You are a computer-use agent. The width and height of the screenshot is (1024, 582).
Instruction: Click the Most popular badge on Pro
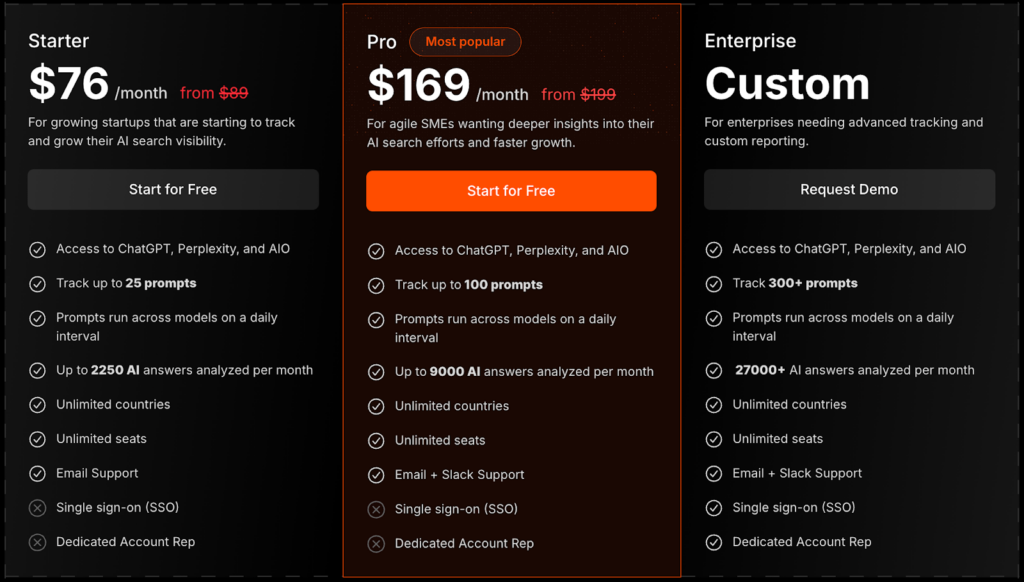click(x=465, y=42)
